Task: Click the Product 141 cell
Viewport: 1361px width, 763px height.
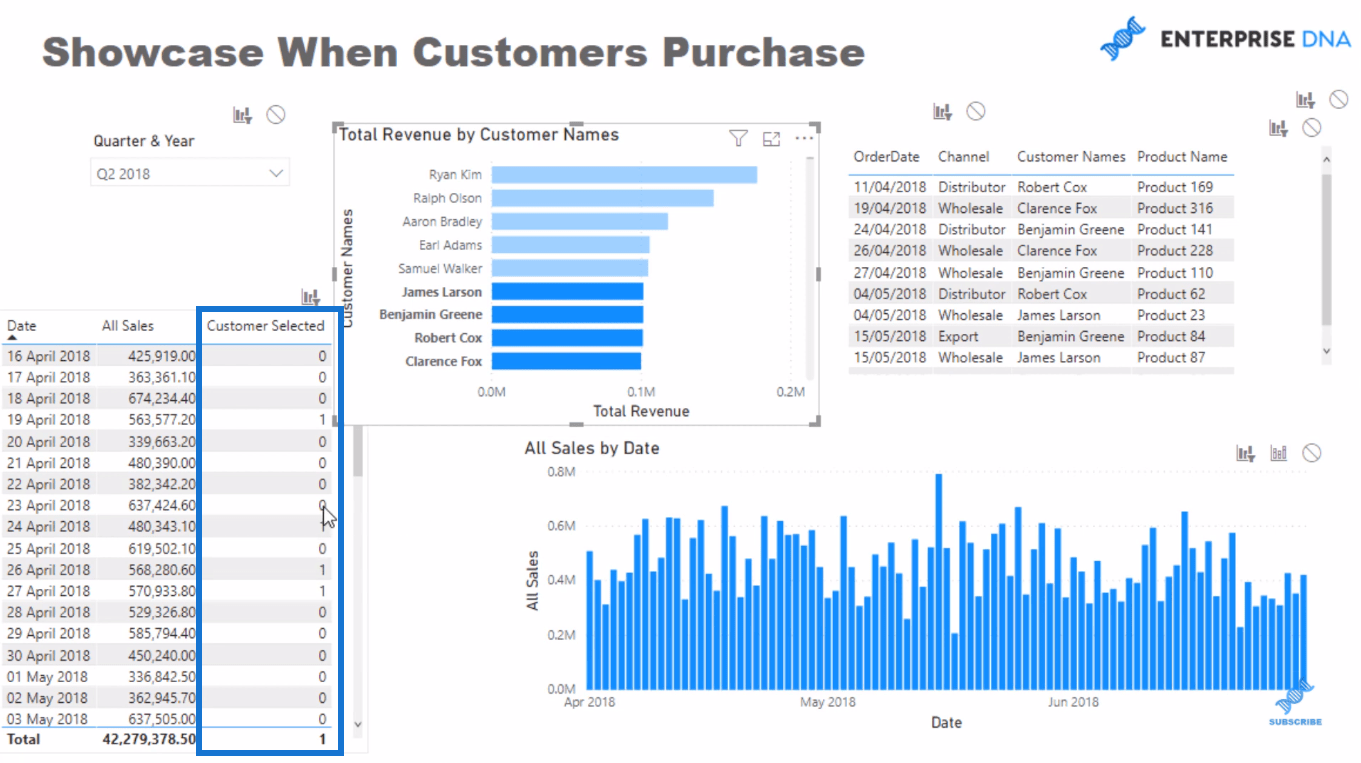Action: point(1175,229)
